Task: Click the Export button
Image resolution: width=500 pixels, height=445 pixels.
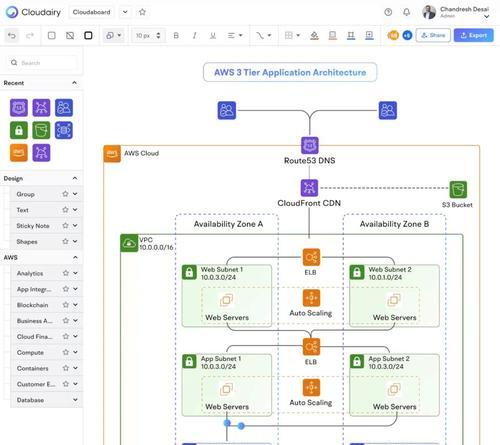Action: tap(474, 35)
